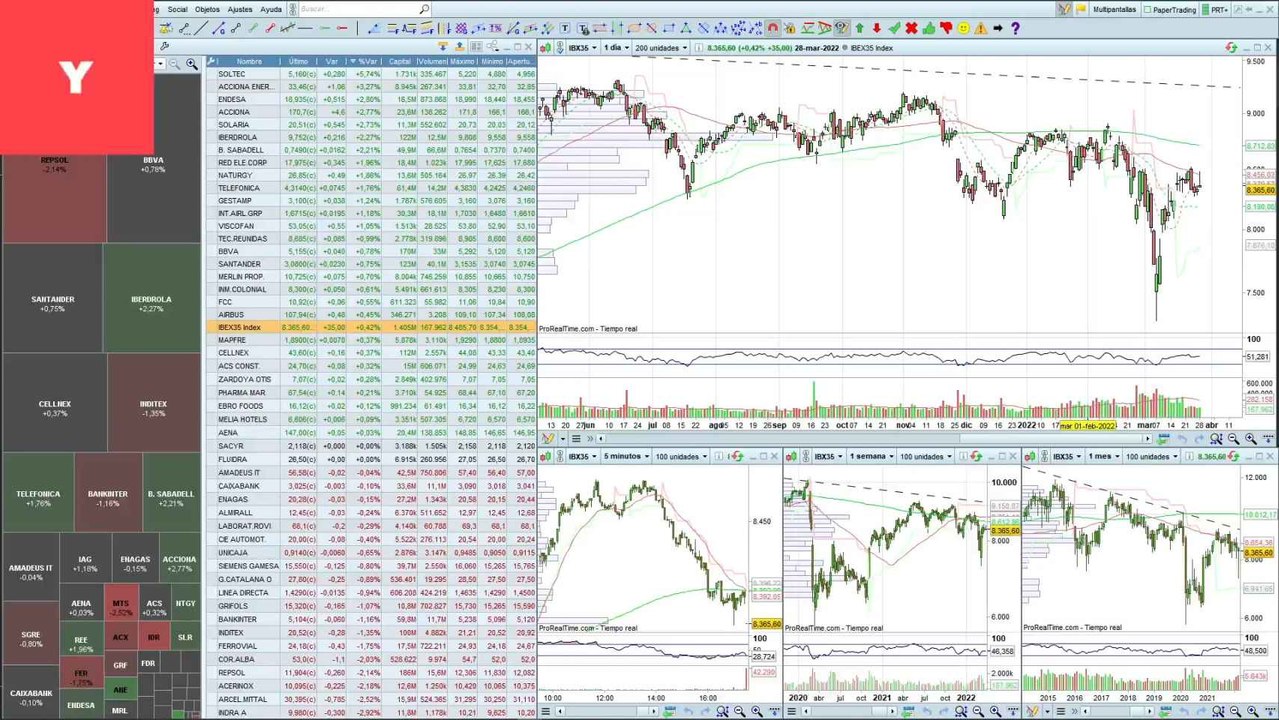This screenshot has height=720, width=1279.
Task: Open the Ayuda menu
Action: coord(271,9)
